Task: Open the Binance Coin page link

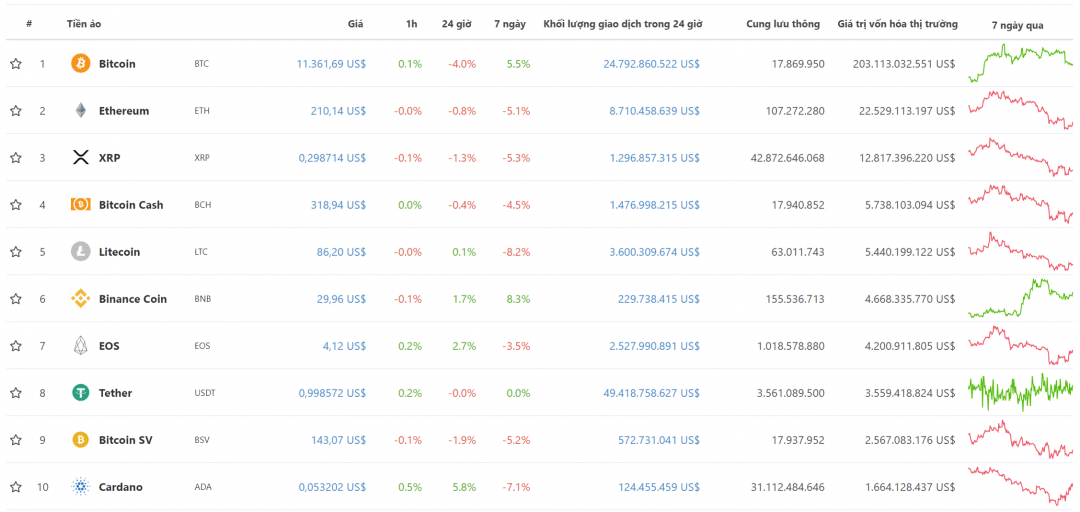Action: (133, 298)
